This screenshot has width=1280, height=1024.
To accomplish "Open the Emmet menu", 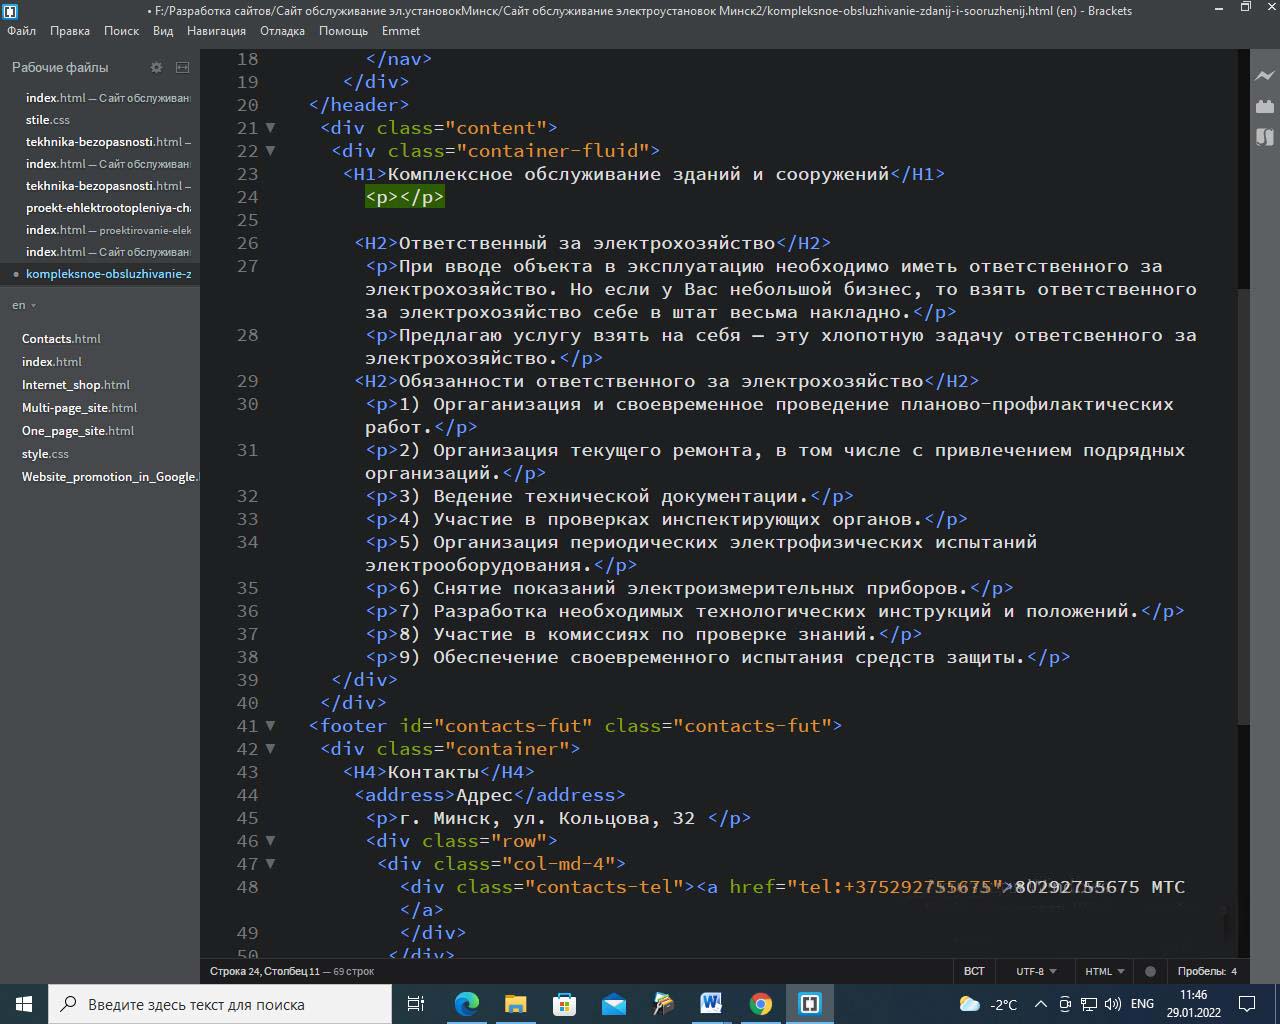I will coord(401,31).
